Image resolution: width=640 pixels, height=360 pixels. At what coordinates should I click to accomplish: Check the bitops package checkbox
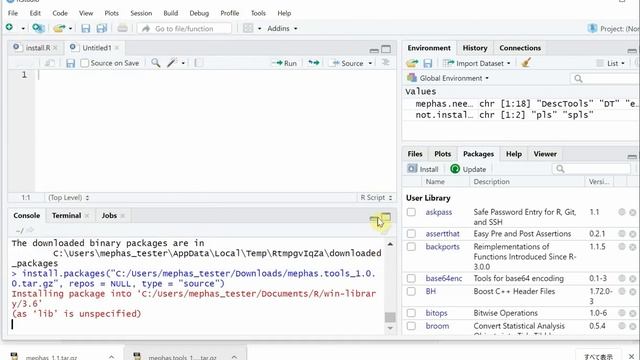(x=411, y=313)
